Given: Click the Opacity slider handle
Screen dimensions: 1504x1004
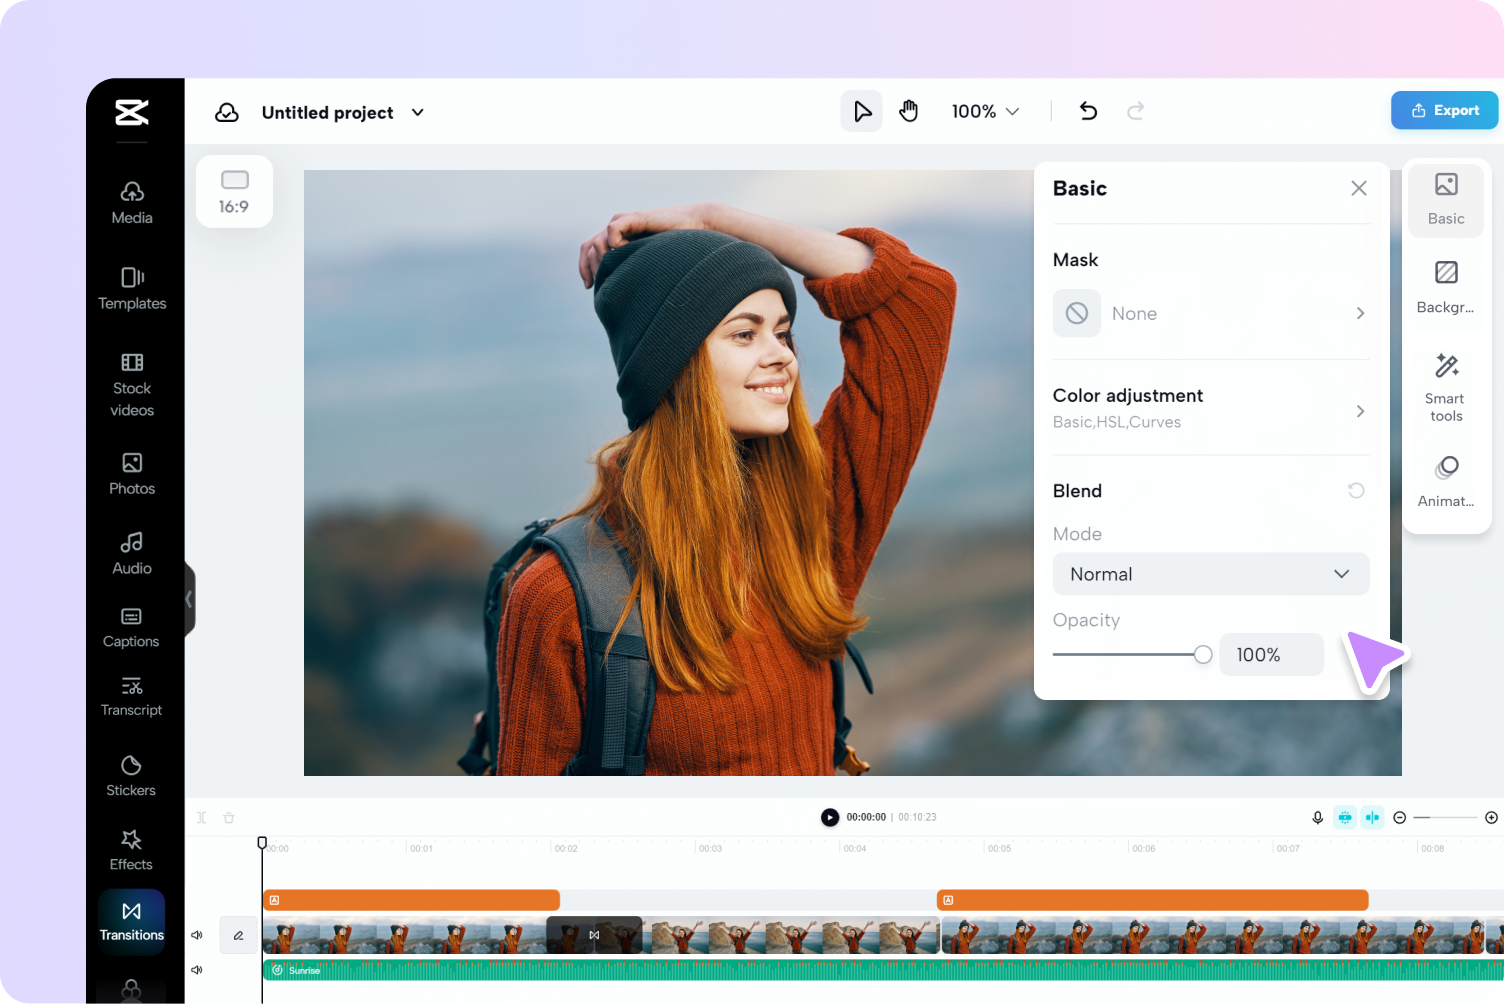Looking at the screenshot, I should click(x=1203, y=654).
